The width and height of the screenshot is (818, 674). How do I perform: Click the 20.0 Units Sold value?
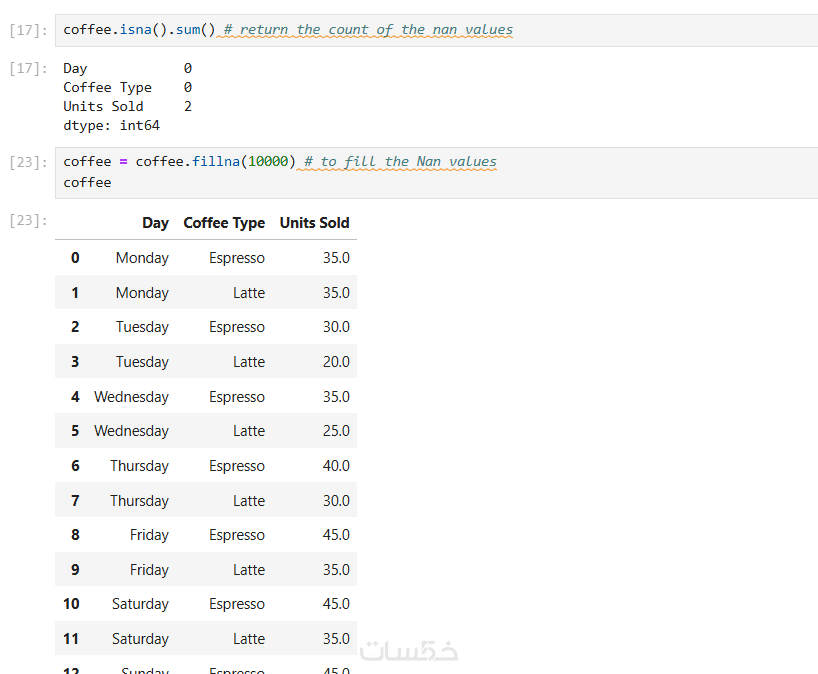(336, 362)
